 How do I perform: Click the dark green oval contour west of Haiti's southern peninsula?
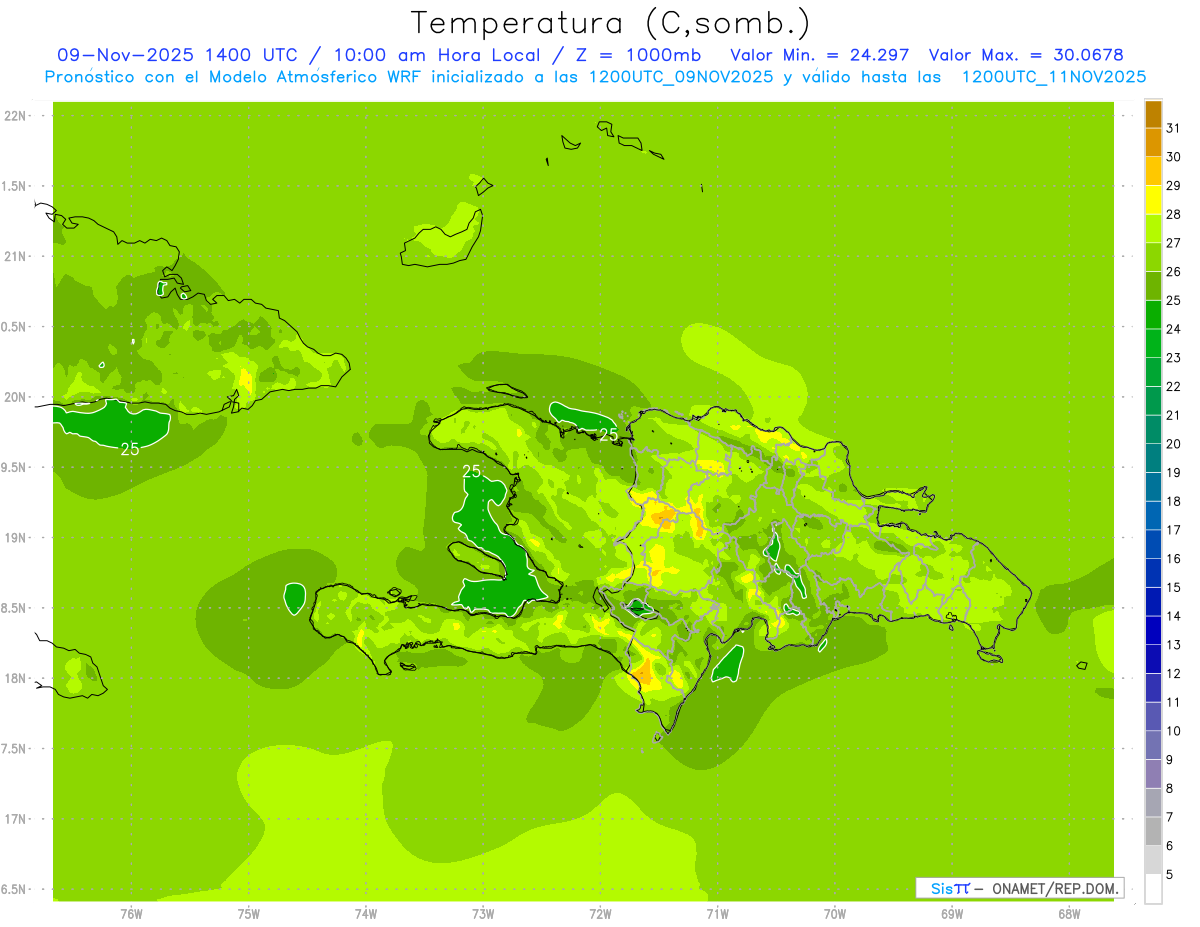point(294,598)
